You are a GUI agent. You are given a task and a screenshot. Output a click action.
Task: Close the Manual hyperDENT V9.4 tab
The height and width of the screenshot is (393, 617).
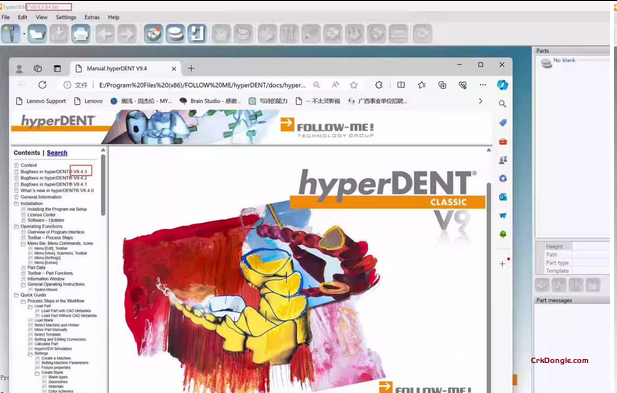point(174,68)
